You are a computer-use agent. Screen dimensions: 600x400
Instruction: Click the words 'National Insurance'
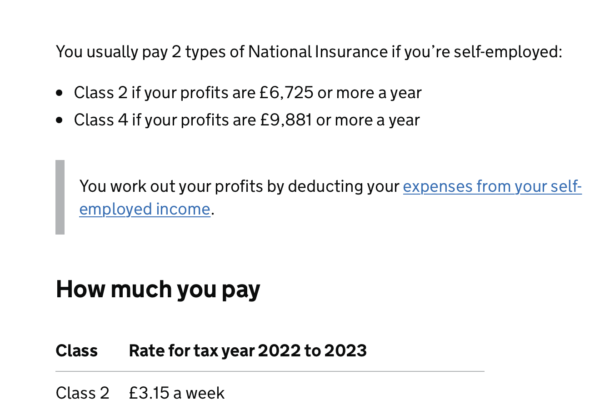pos(318,52)
